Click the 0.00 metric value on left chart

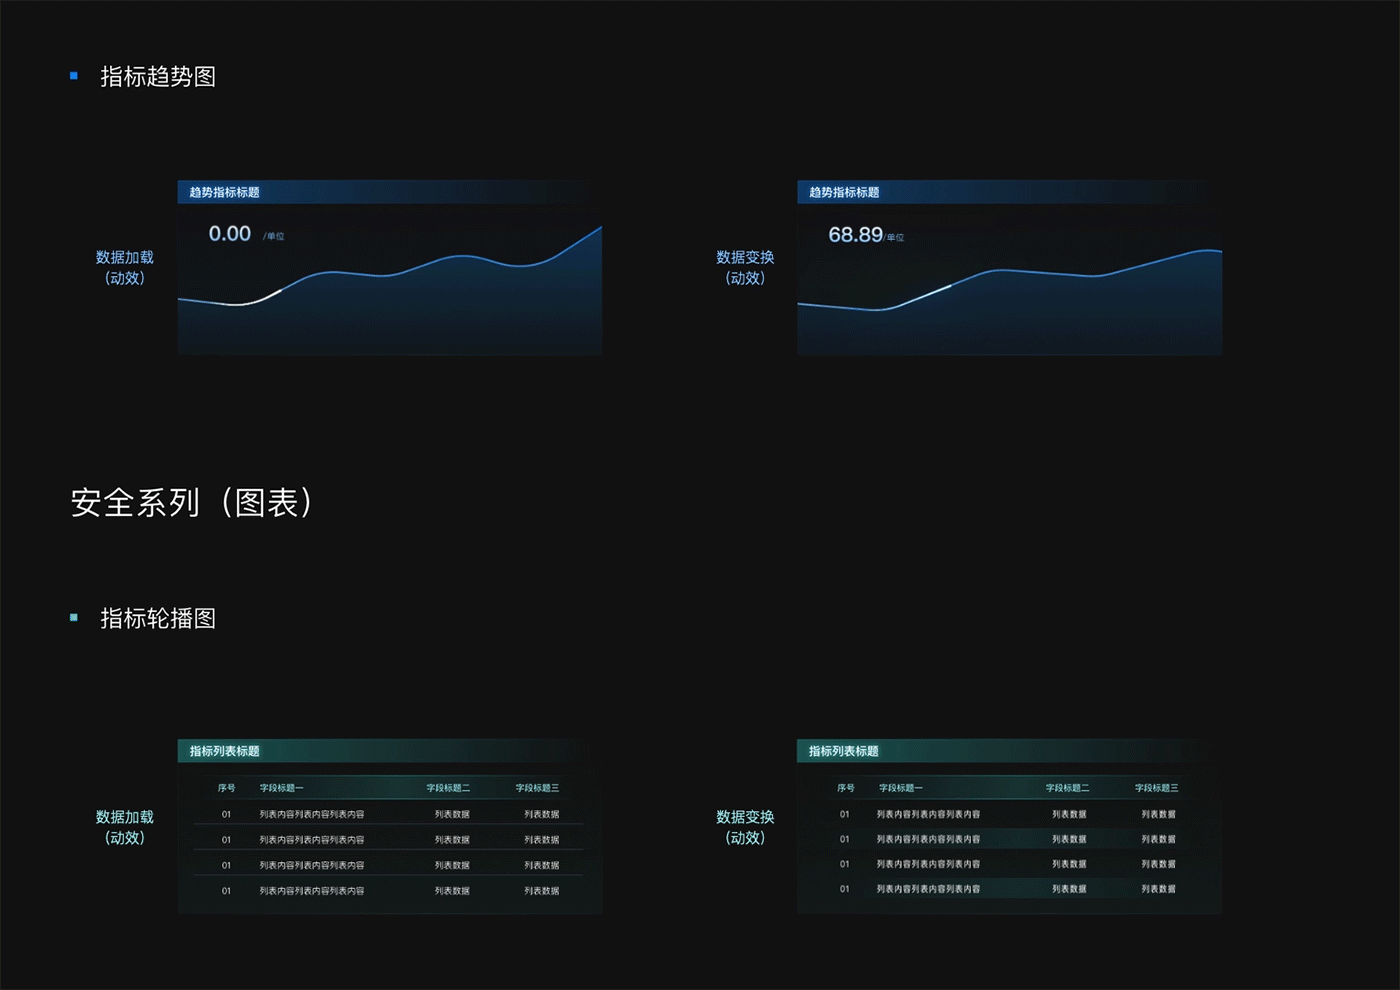coord(228,233)
